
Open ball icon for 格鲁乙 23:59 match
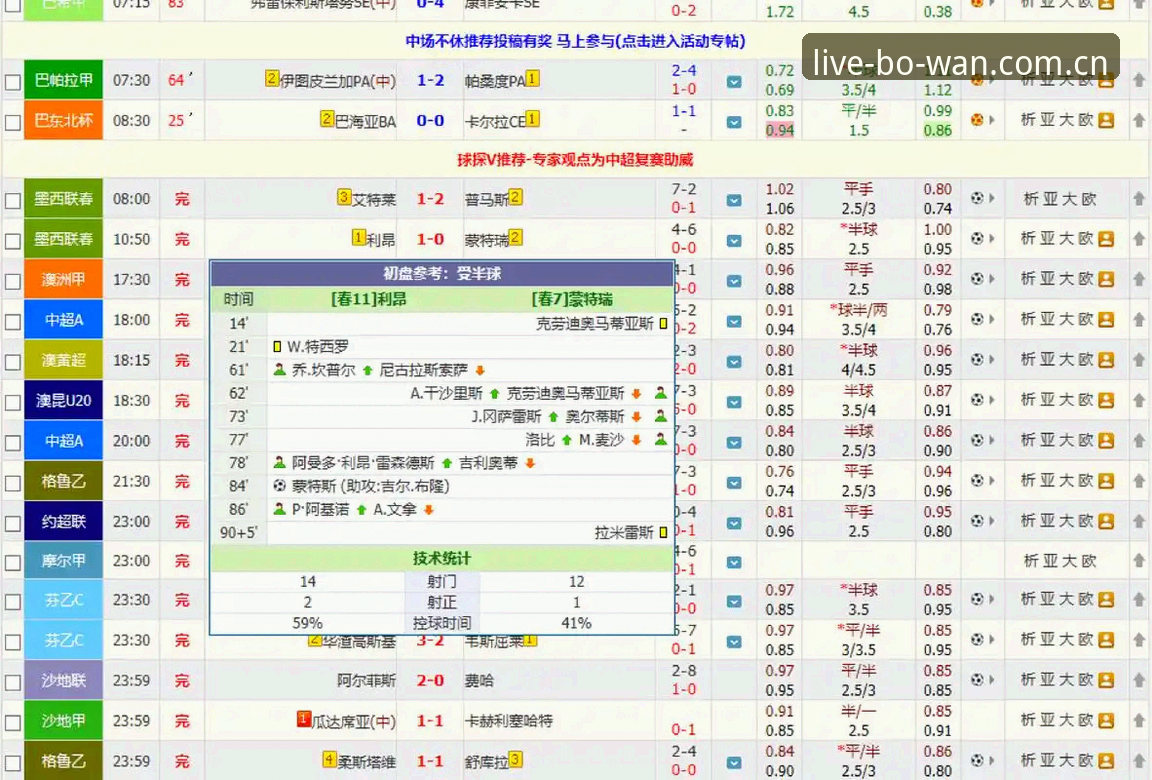tap(977, 761)
